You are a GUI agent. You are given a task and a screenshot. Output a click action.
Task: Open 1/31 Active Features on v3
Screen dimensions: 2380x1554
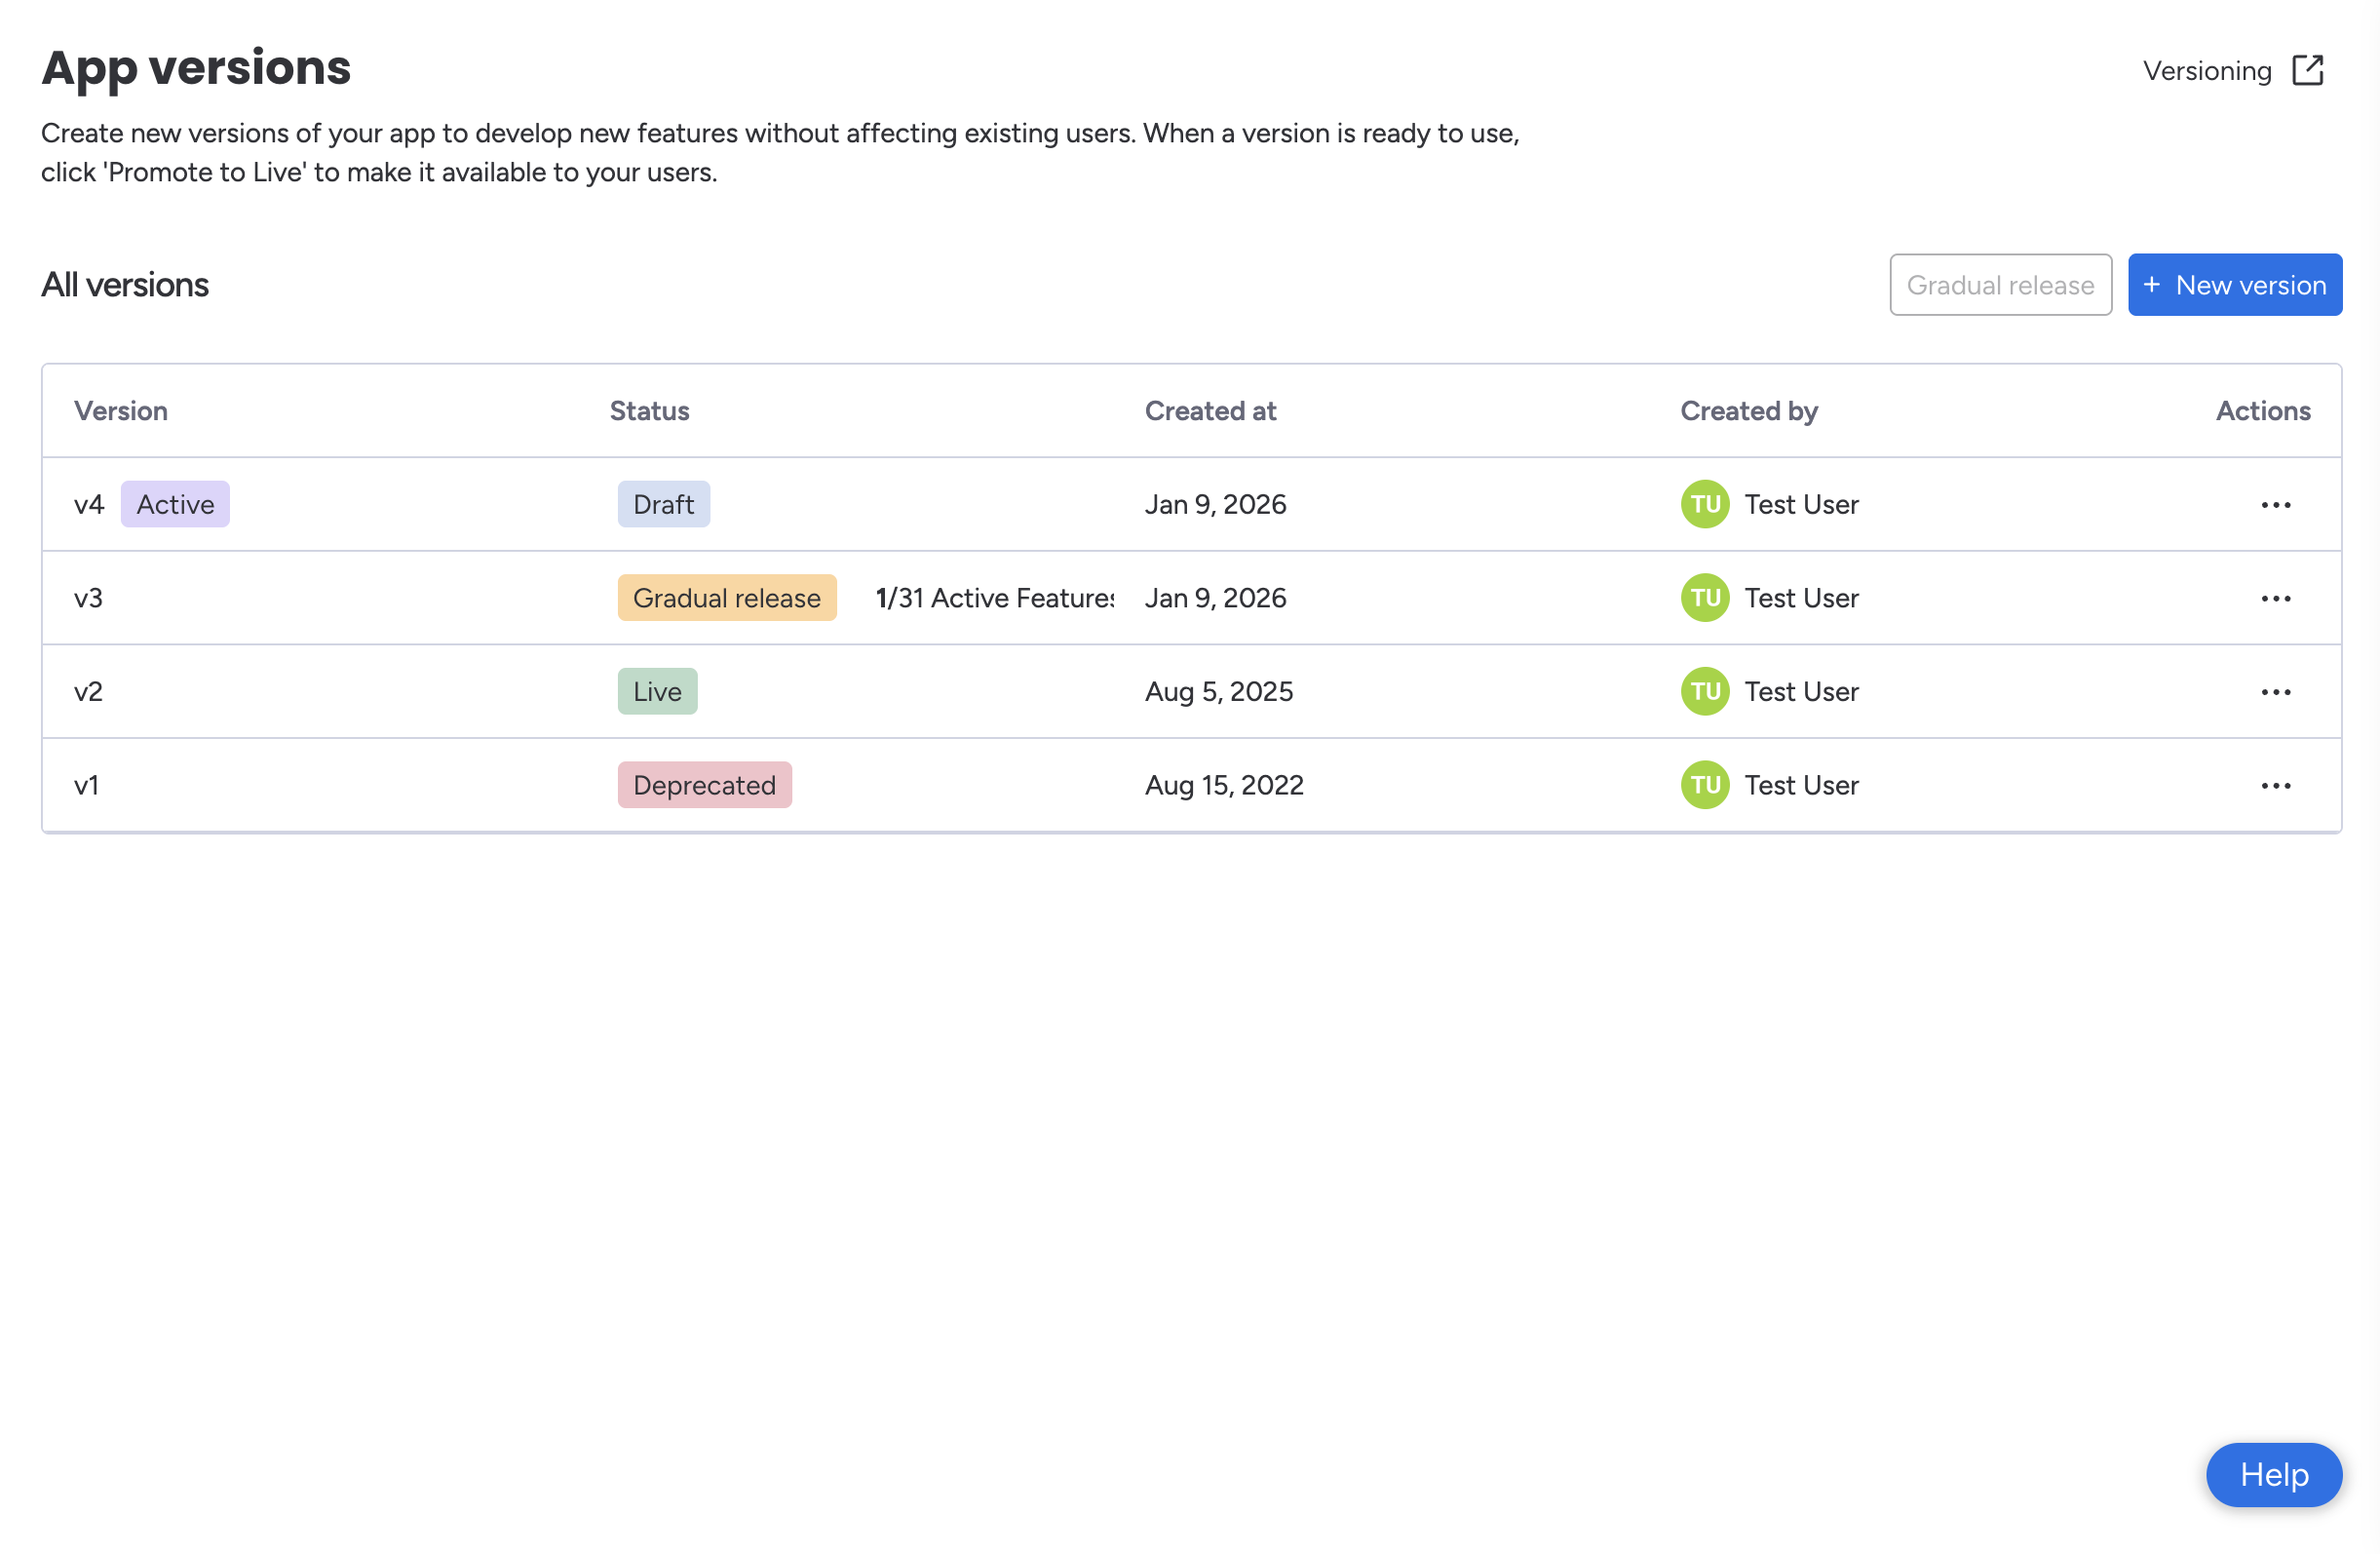pos(994,597)
